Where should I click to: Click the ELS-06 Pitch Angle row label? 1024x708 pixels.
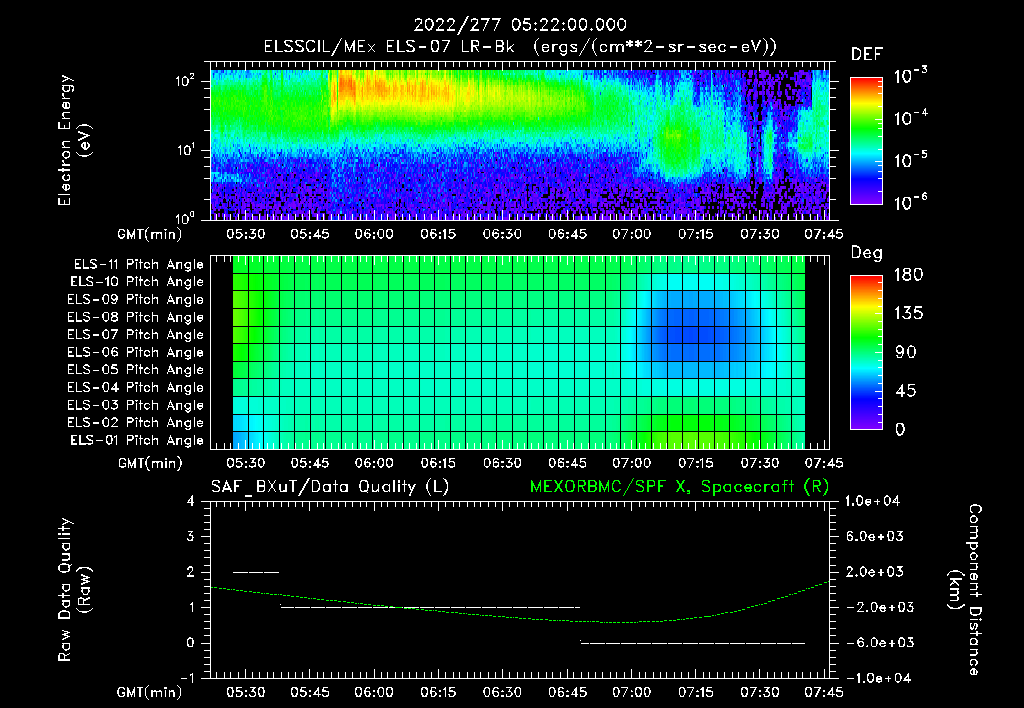point(136,352)
